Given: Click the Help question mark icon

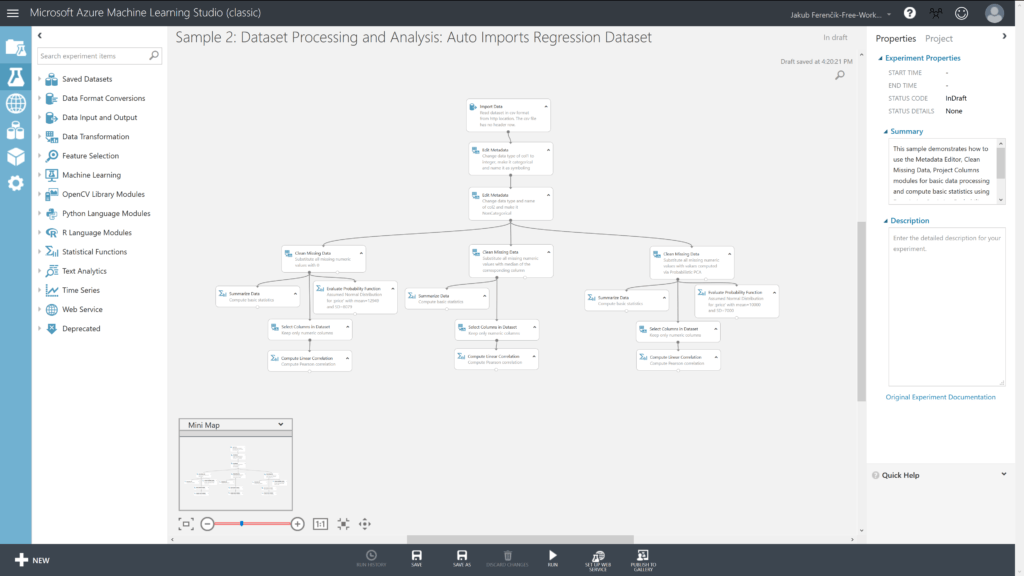Looking at the screenshot, I should coord(909,13).
